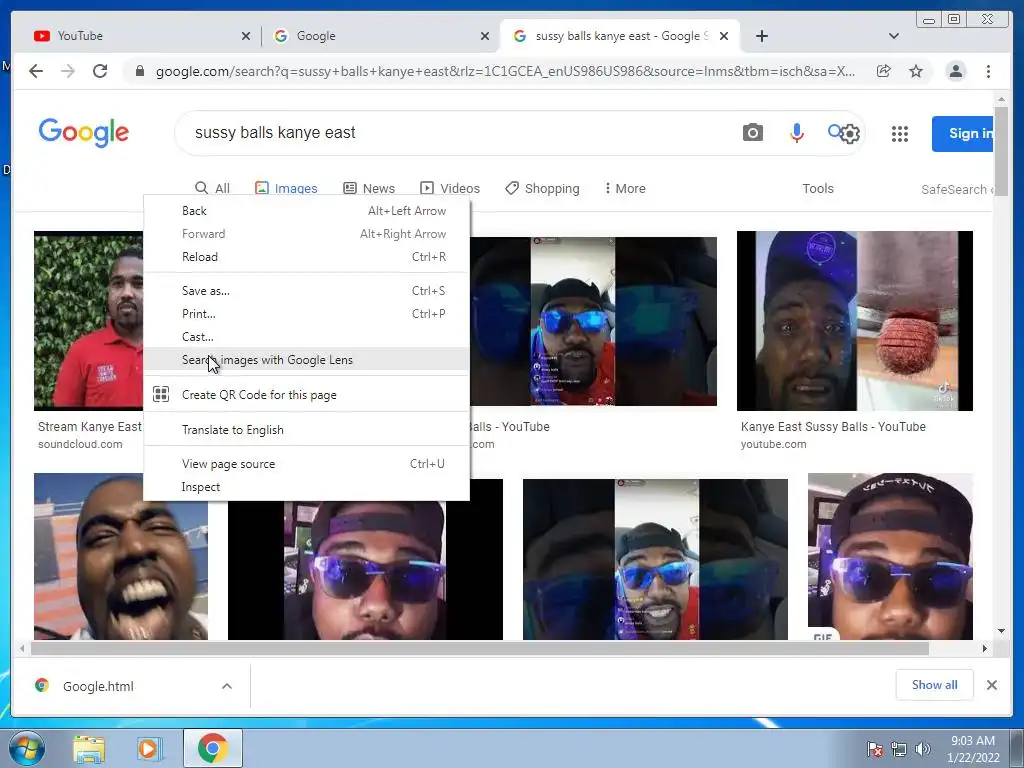Click the Google logo
This screenshot has height=768, width=1024.
(x=84, y=133)
